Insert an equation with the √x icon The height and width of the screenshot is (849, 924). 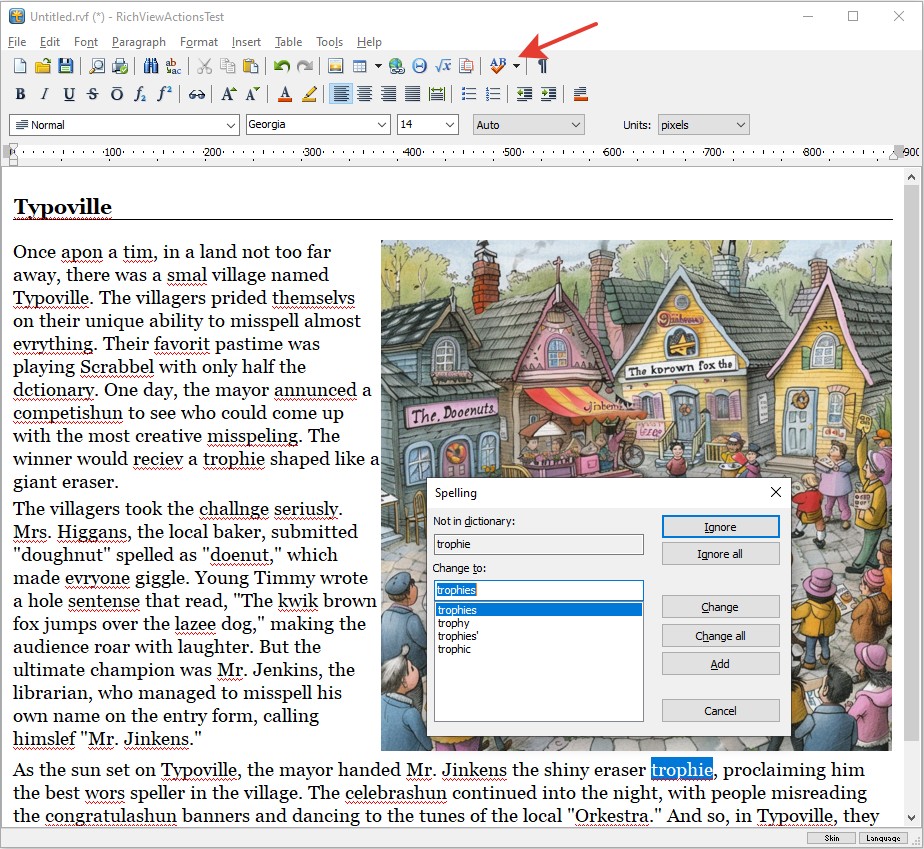(x=443, y=65)
